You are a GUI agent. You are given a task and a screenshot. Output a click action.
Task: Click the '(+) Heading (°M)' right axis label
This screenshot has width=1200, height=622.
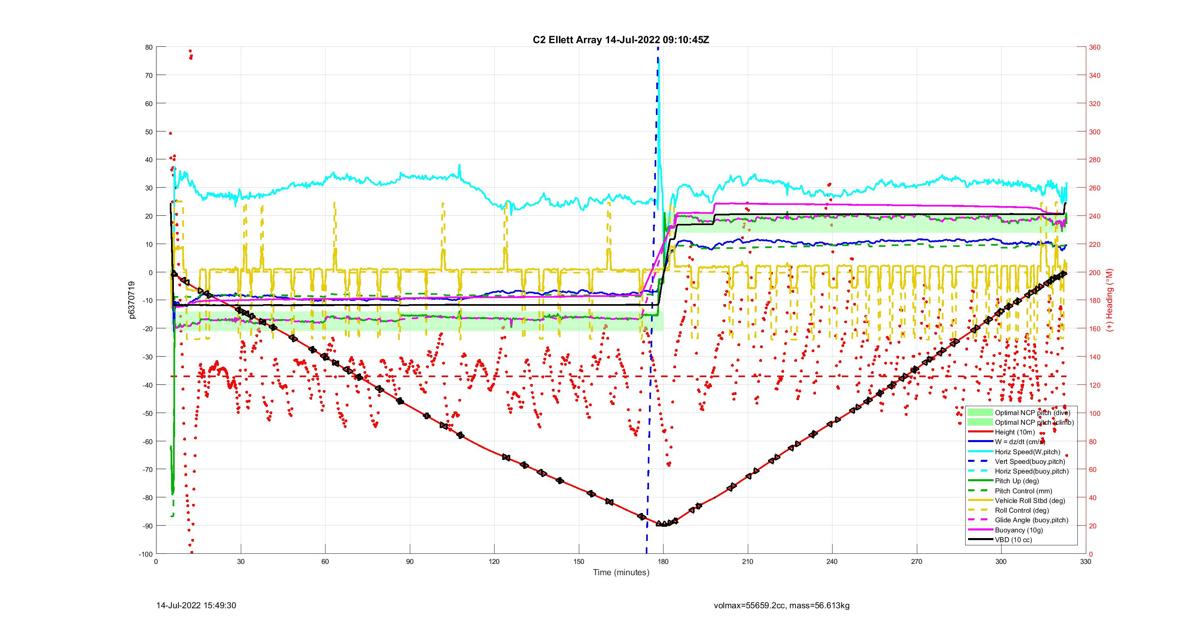(1111, 300)
